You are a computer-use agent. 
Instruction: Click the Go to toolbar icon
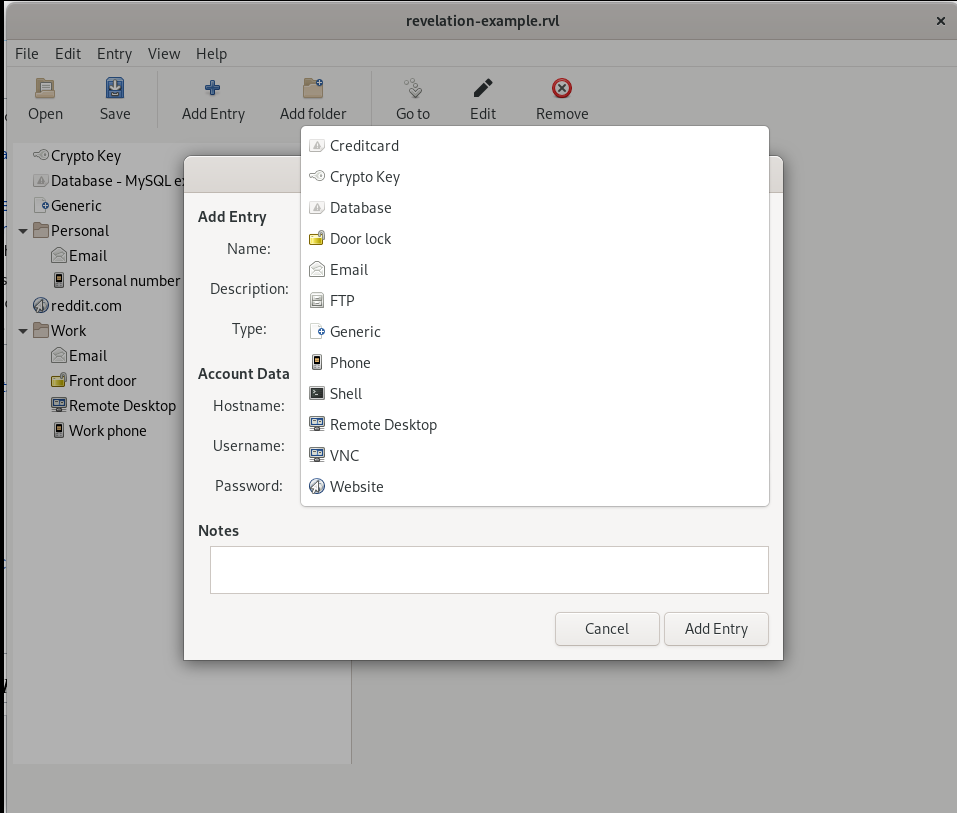click(x=412, y=89)
